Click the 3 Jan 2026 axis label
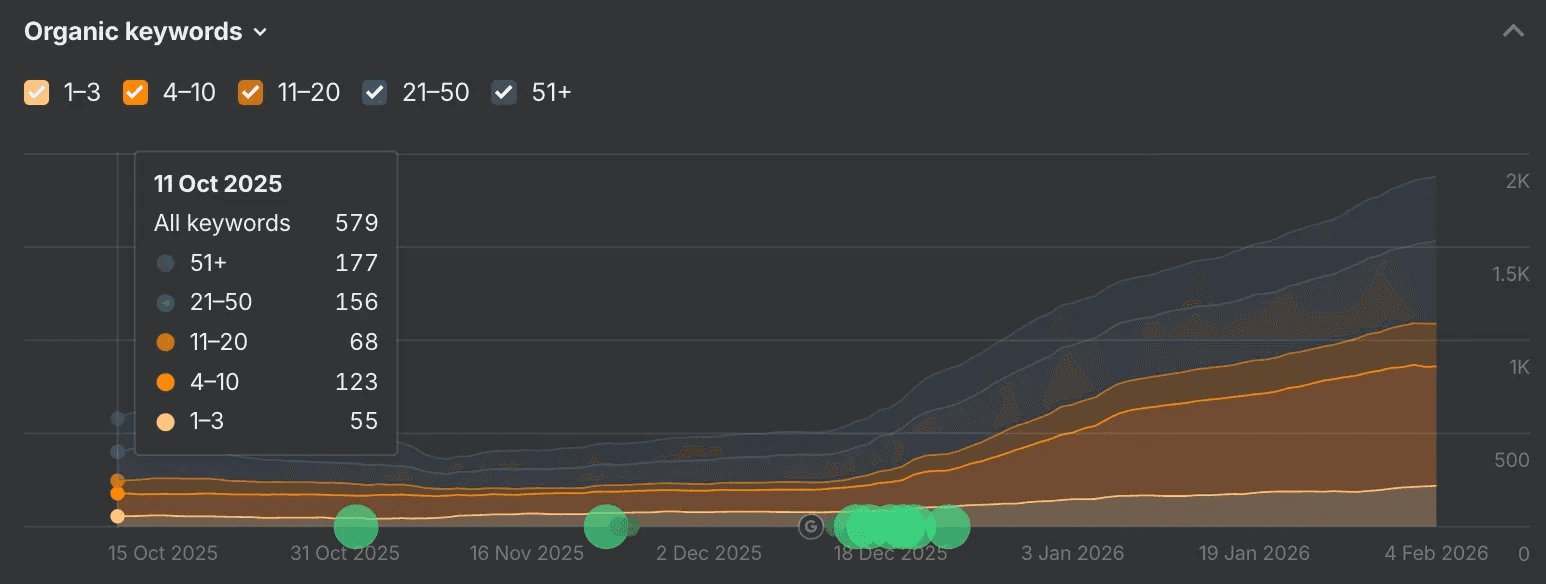The image size is (1546, 584). tap(1073, 553)
